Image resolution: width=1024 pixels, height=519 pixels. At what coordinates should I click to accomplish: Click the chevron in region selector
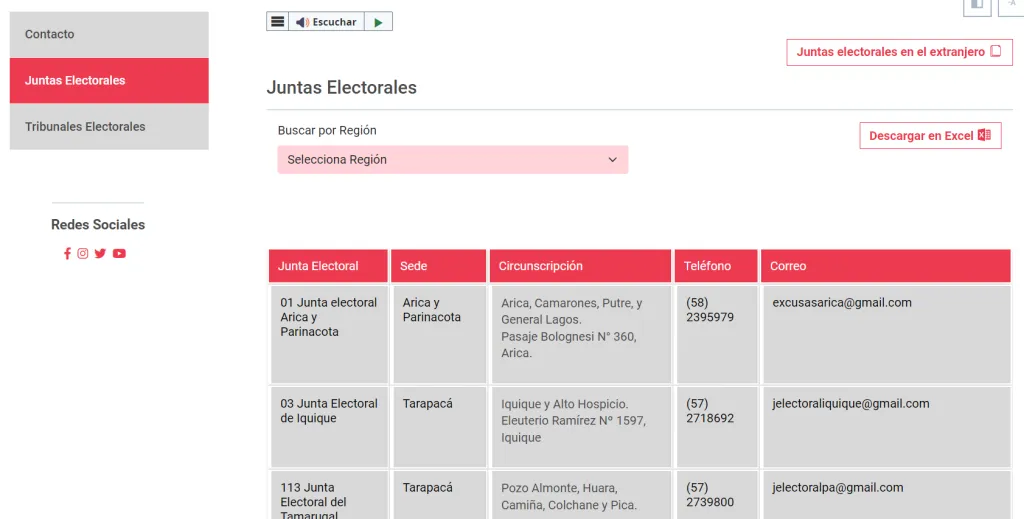(613, 159)
